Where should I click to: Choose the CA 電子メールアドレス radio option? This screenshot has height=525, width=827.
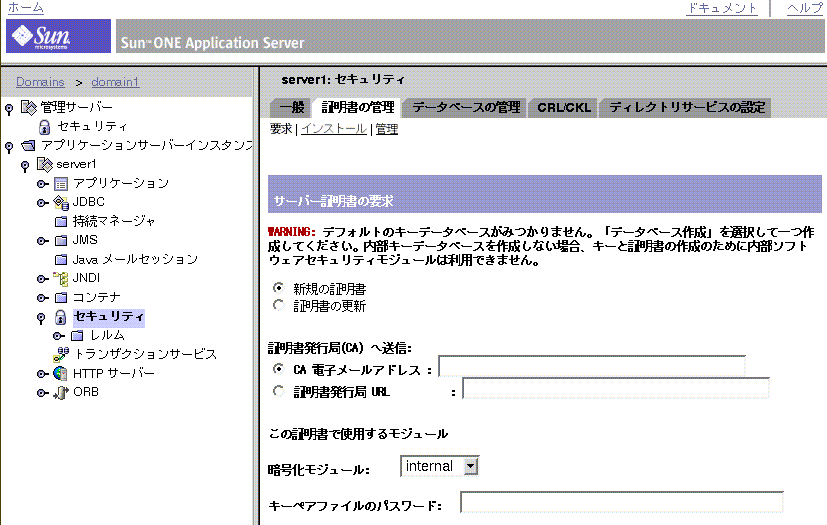point(278,368)
